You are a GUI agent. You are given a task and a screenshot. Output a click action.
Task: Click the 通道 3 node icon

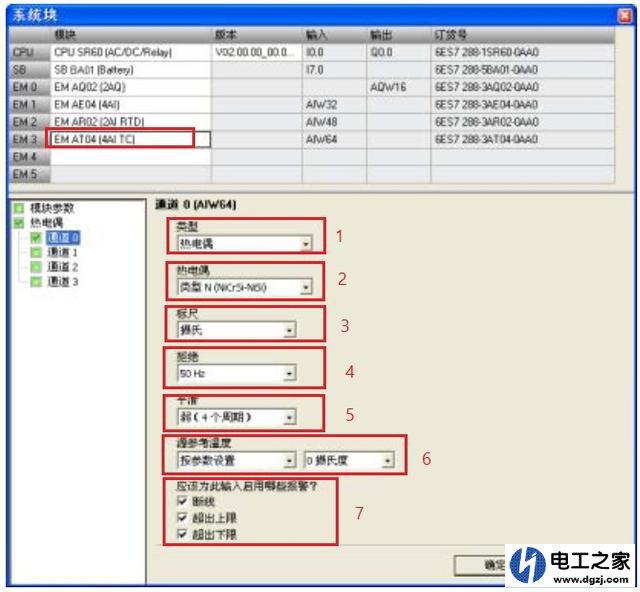click(36, 283)
